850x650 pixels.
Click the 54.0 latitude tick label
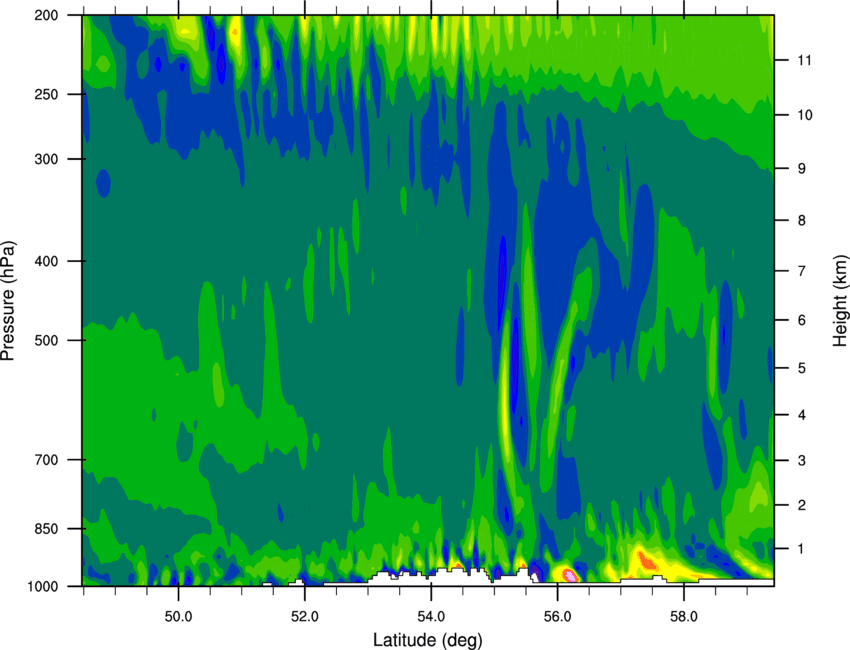431,617
